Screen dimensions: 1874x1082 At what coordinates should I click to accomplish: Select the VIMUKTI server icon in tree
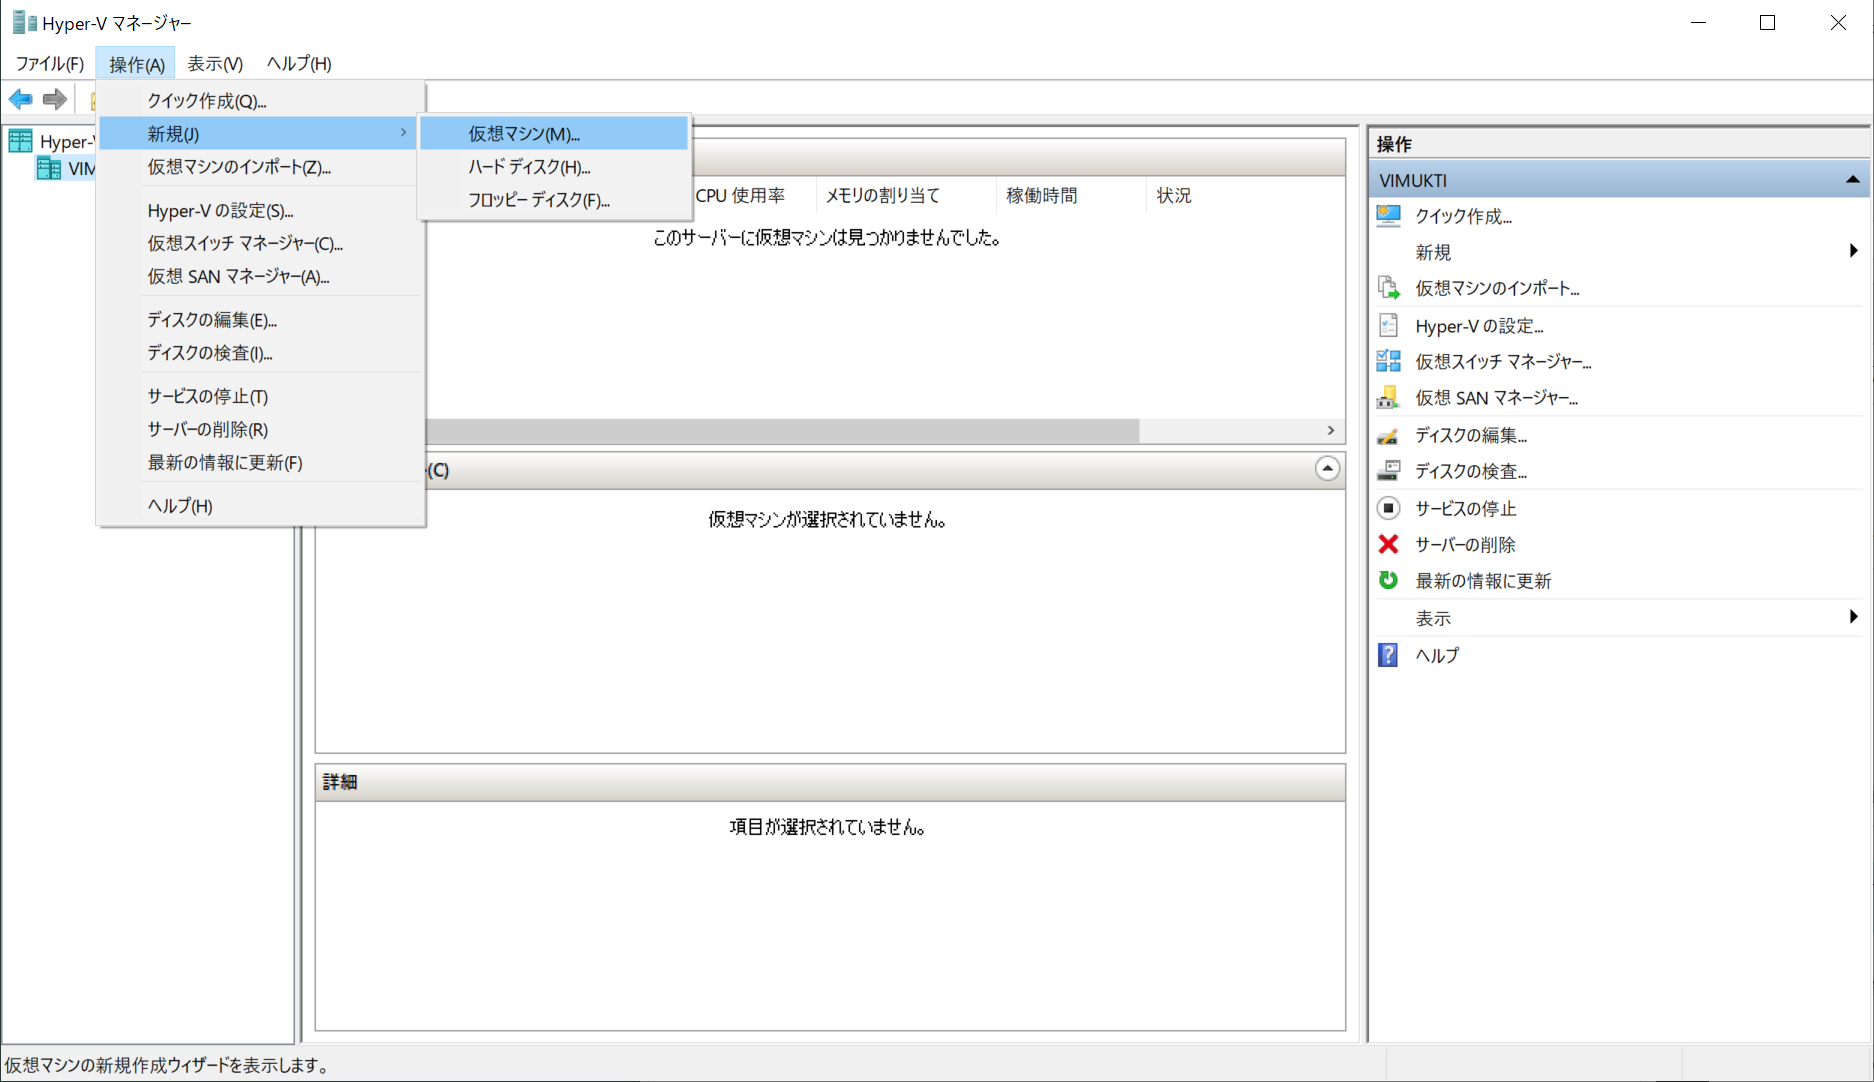tap(49, 168)
